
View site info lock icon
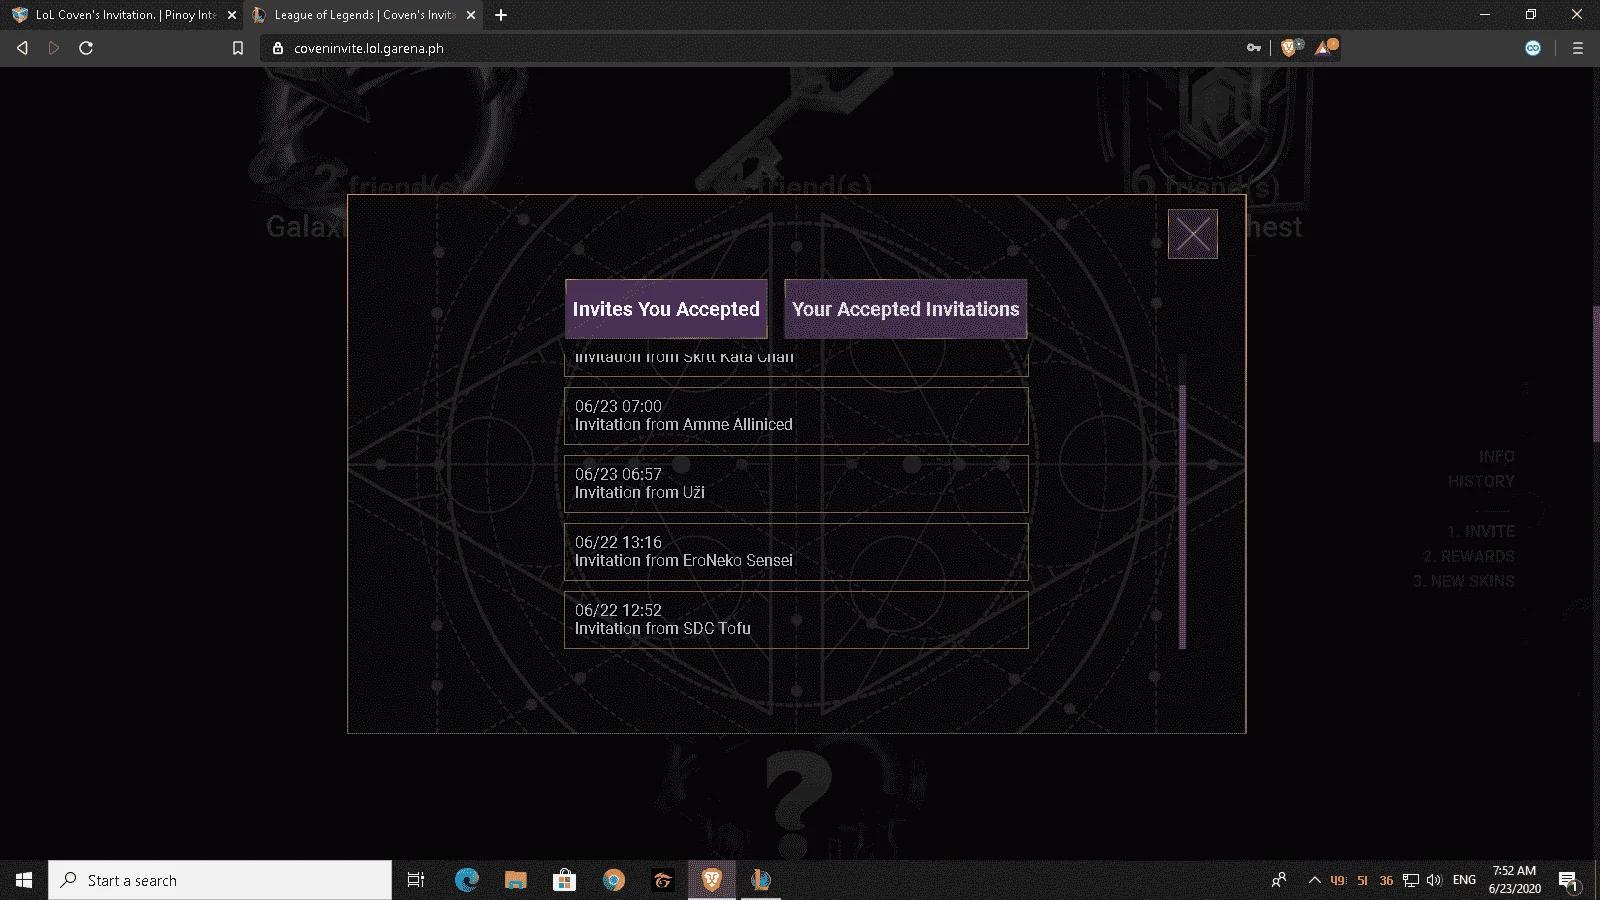(278, 48)
